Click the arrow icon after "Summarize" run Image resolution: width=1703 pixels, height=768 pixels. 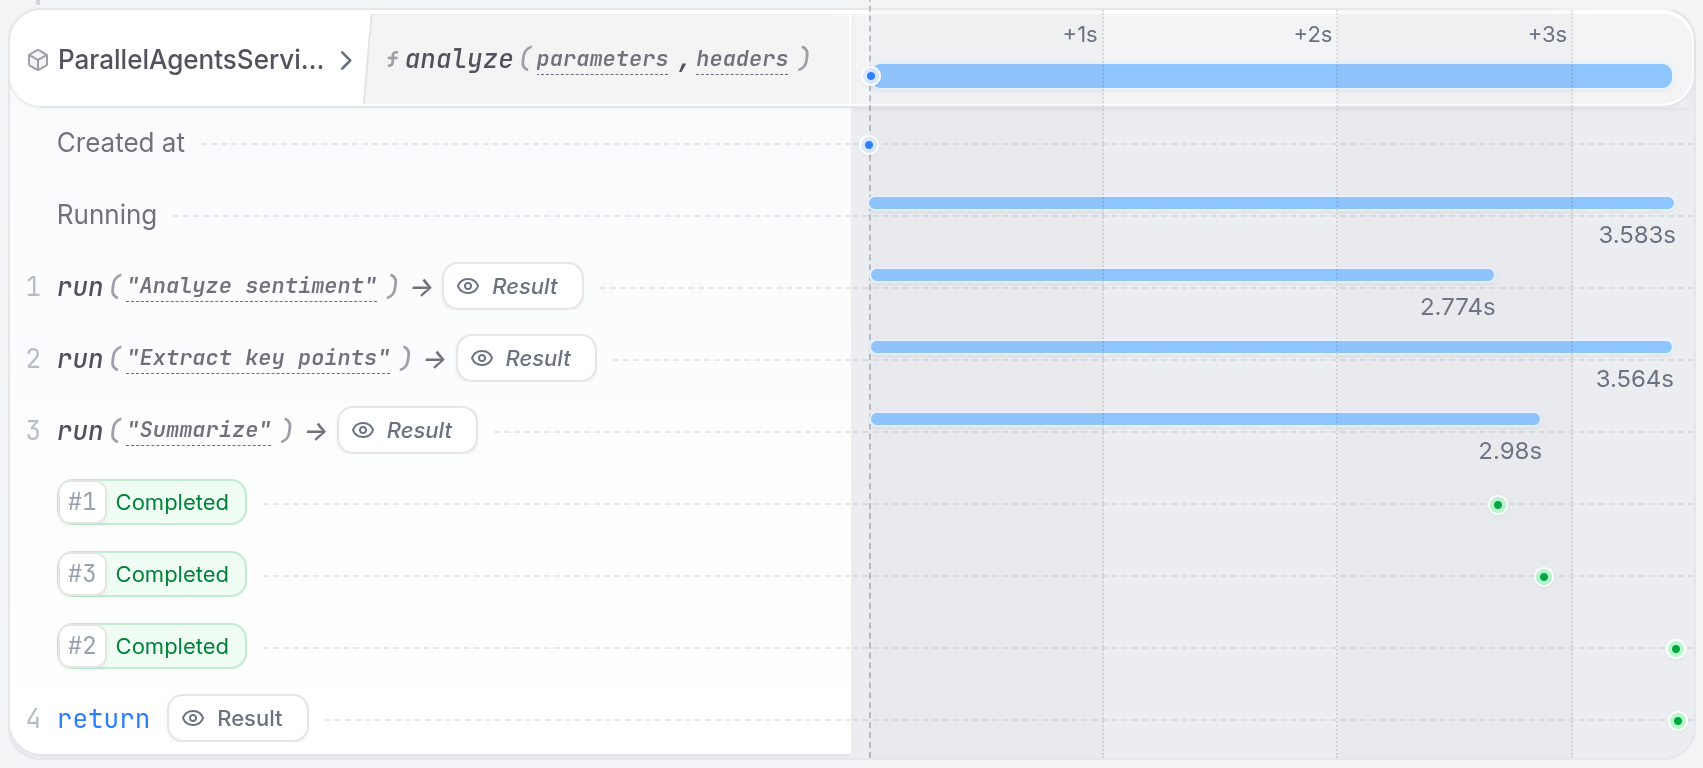pyautogui.click(x=315, y=430)
